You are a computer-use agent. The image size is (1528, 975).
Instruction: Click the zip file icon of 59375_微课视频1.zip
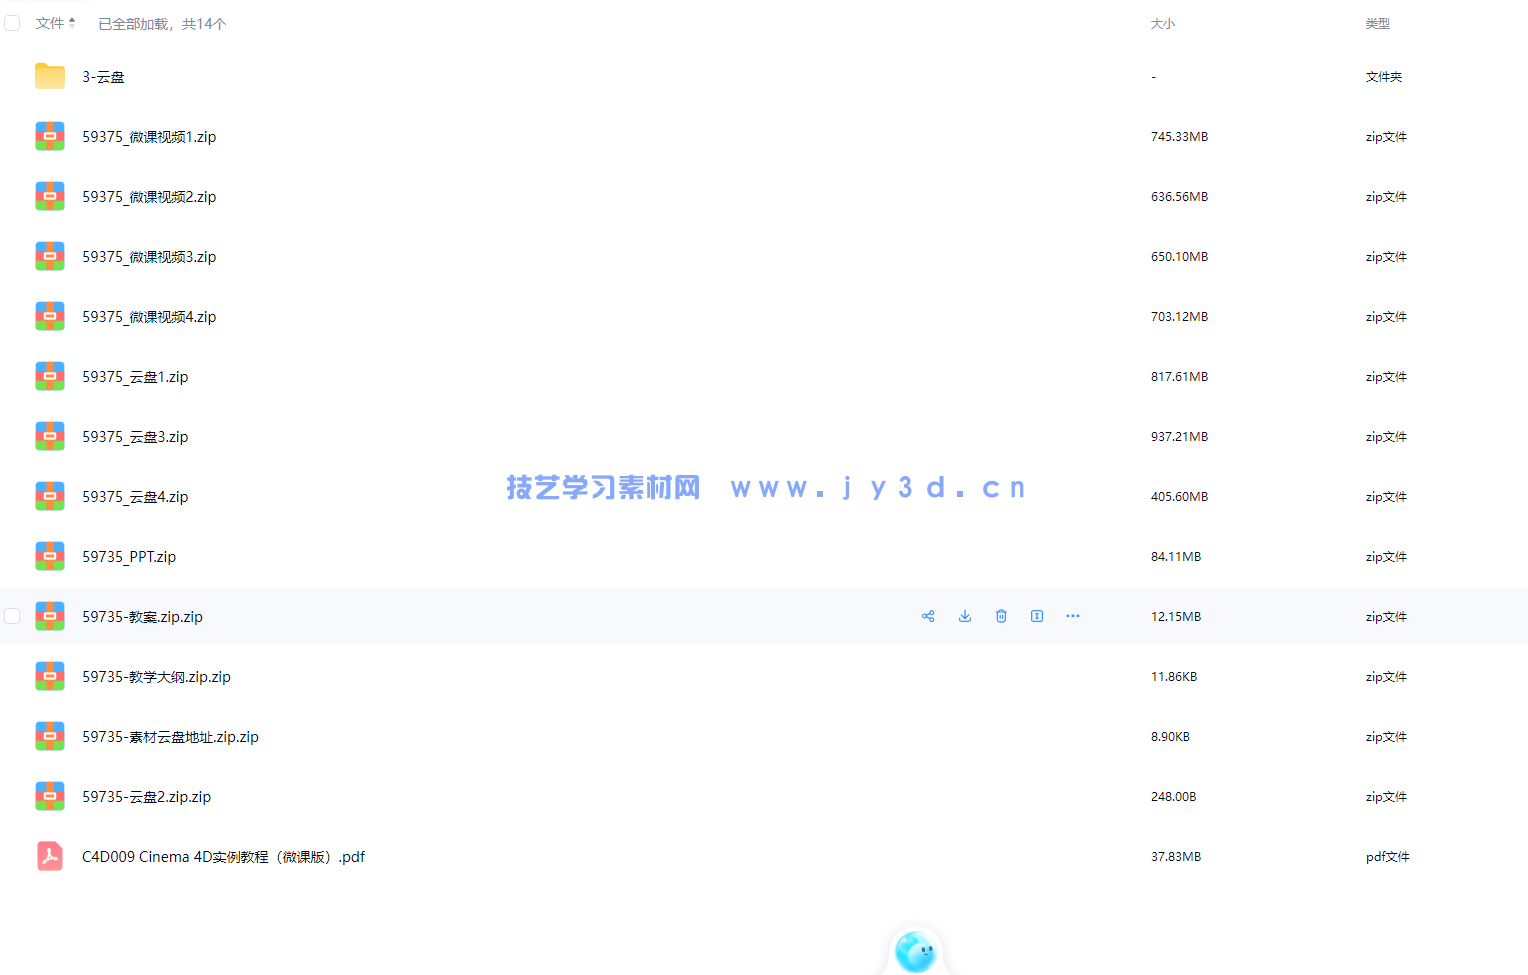tap(49, 136)
